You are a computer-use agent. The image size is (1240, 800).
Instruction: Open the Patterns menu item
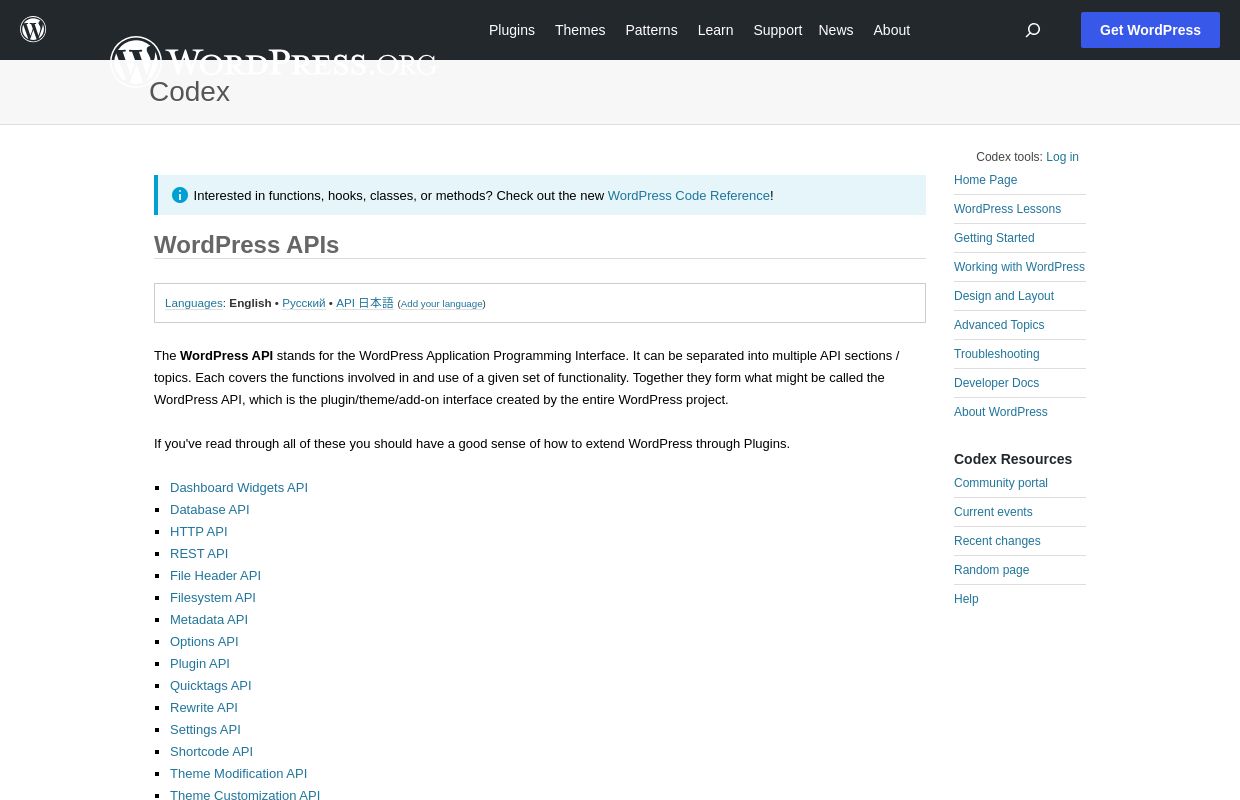(651, 30)
